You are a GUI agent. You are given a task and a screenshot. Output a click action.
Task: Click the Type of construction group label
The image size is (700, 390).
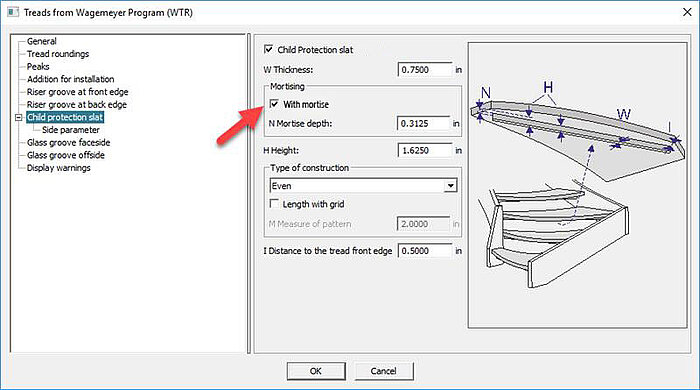click(x=309, y=168)
